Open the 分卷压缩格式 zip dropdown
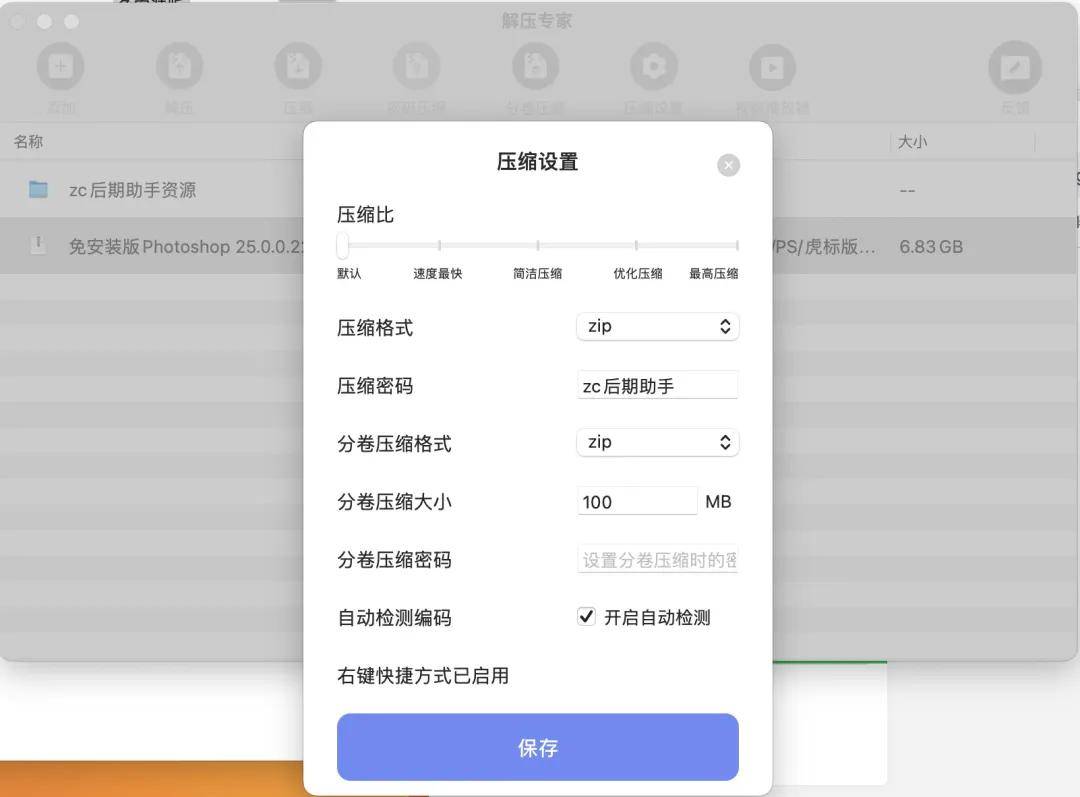The width and height of the screenshot is (1080, 797). [x=658, y=442]
